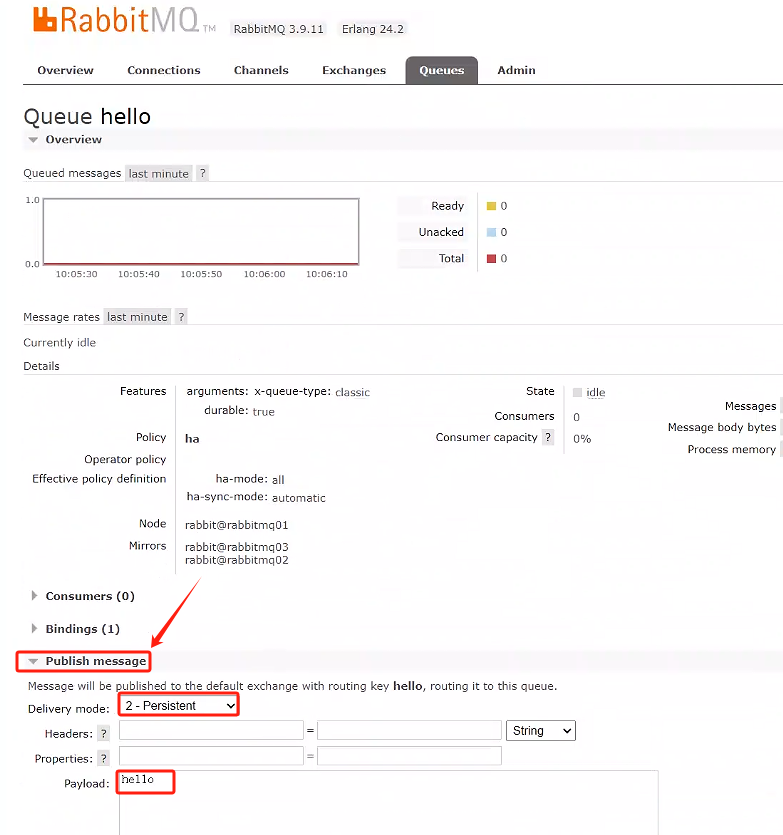Expand the Bindings (1) section
Image resolution: width=783 pixels, height=835 pixels.
pos(76,629)
